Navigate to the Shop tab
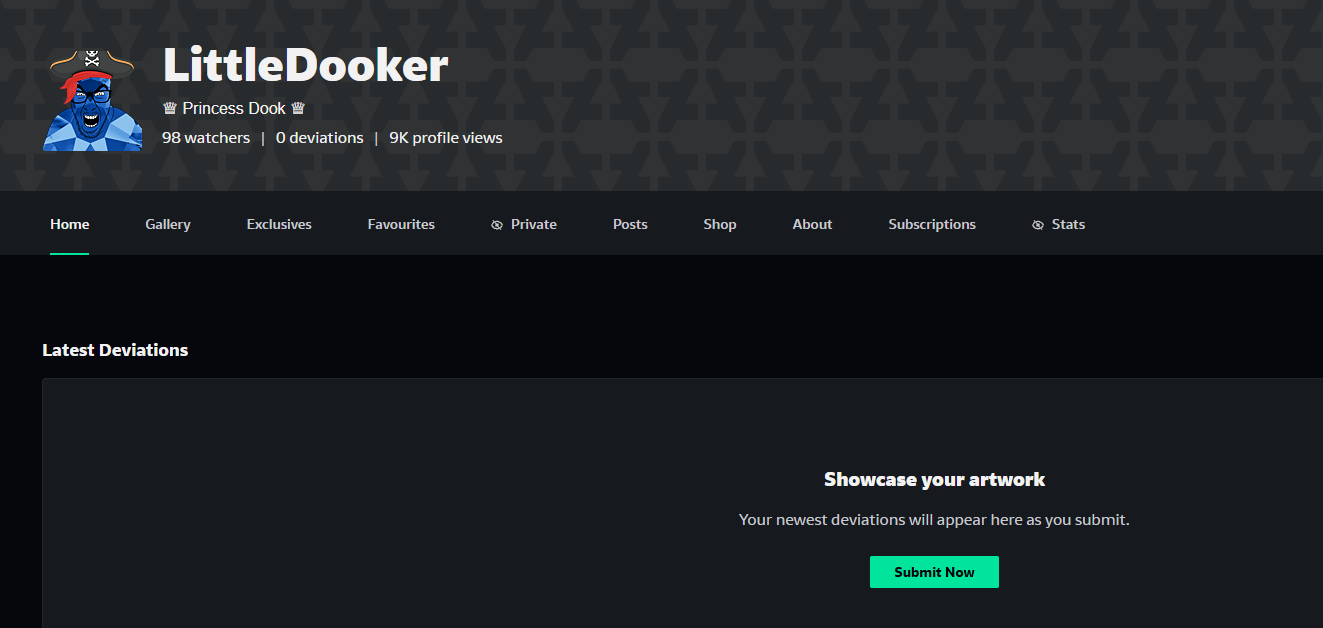Image resolution: width=1323 pixels, height=628 pixels. [720, 224]
